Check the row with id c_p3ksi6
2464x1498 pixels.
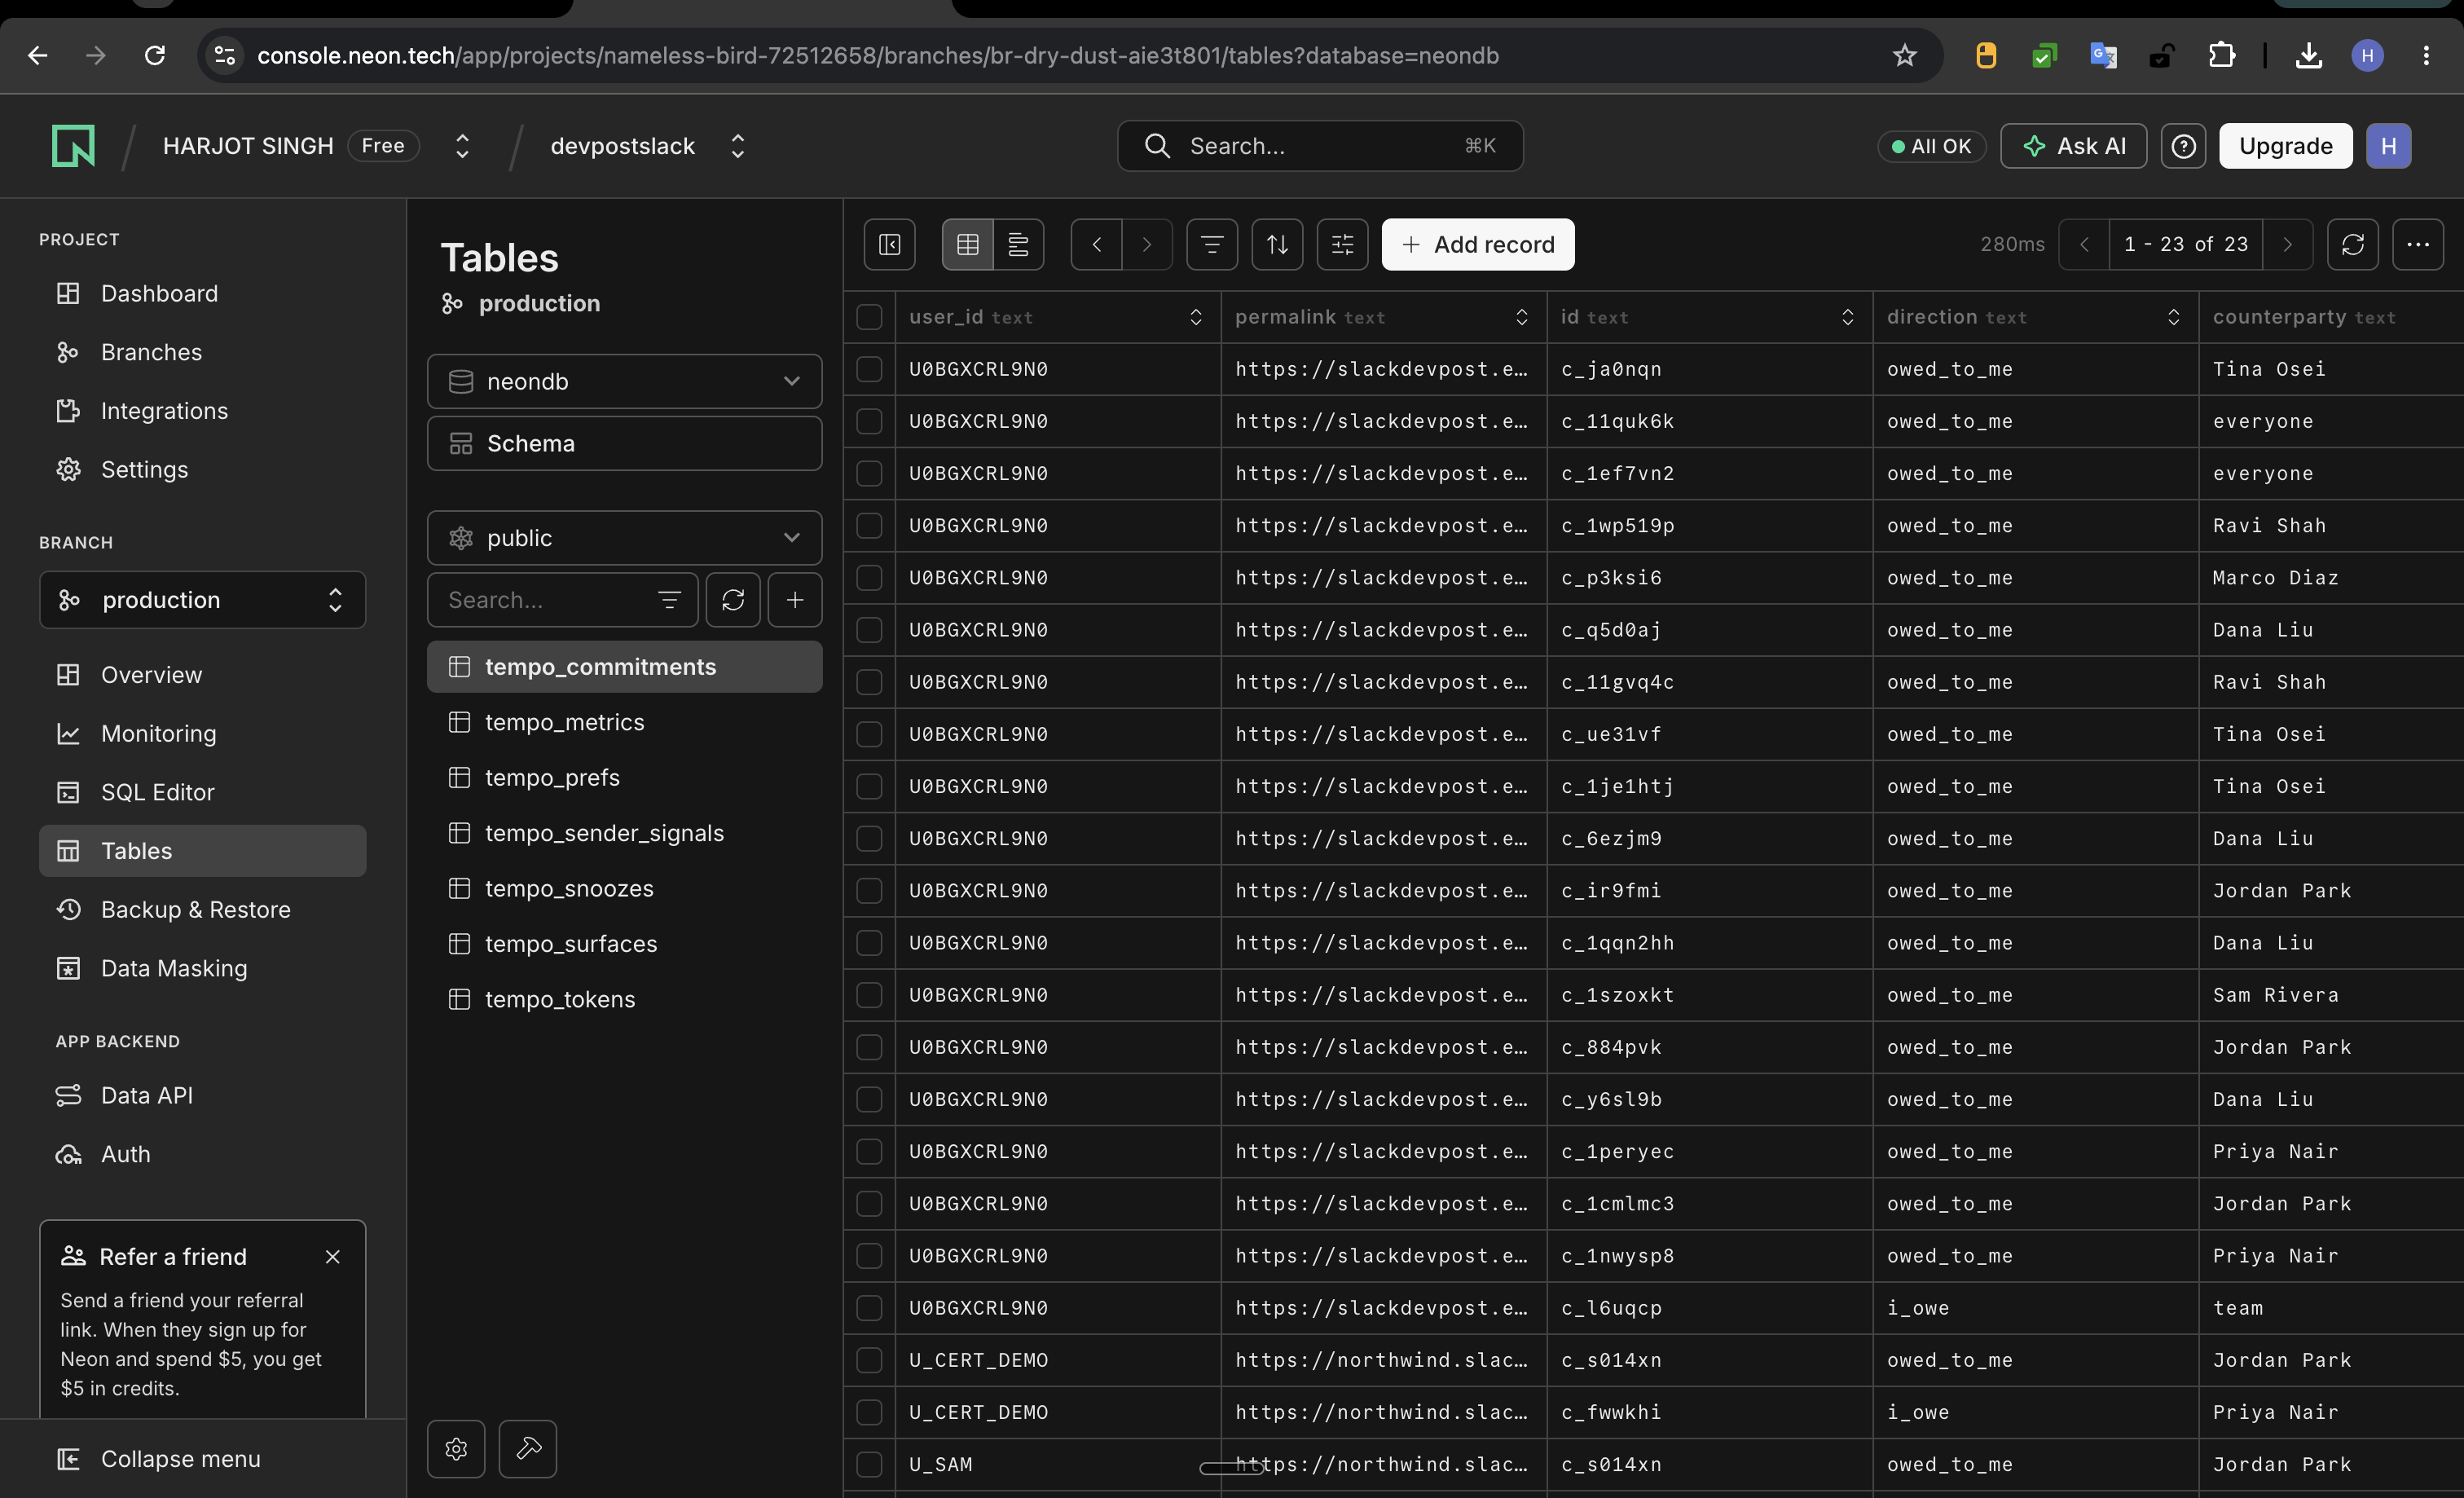[x=869, y=578]
